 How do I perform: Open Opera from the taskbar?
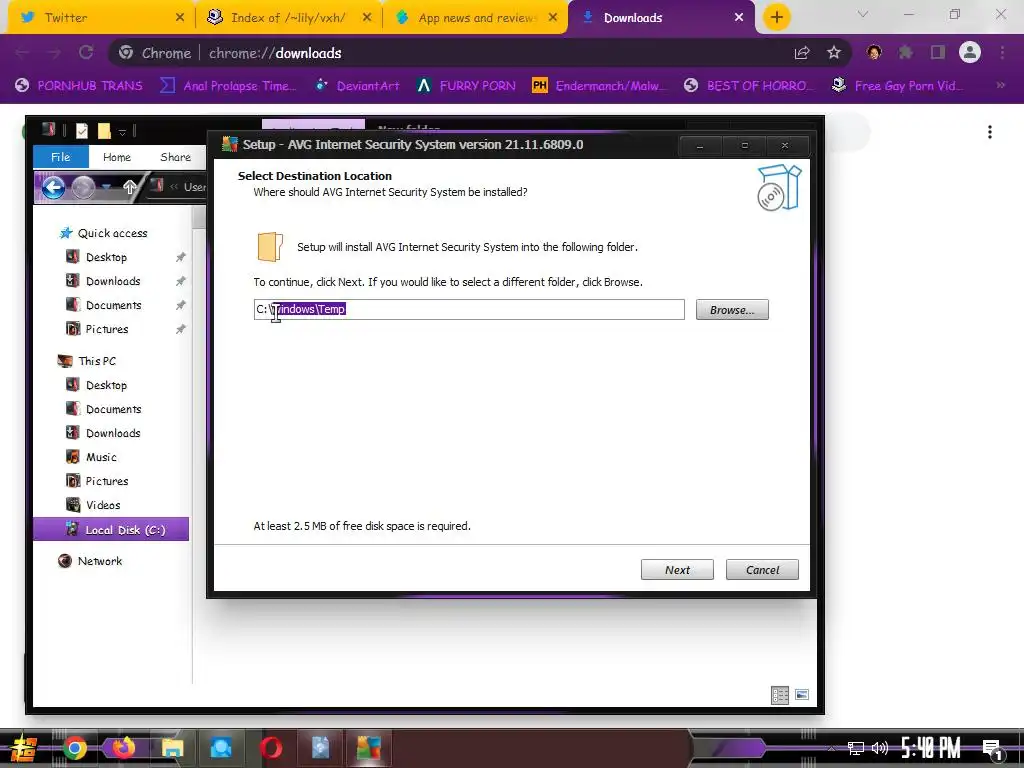click(270, 748)
